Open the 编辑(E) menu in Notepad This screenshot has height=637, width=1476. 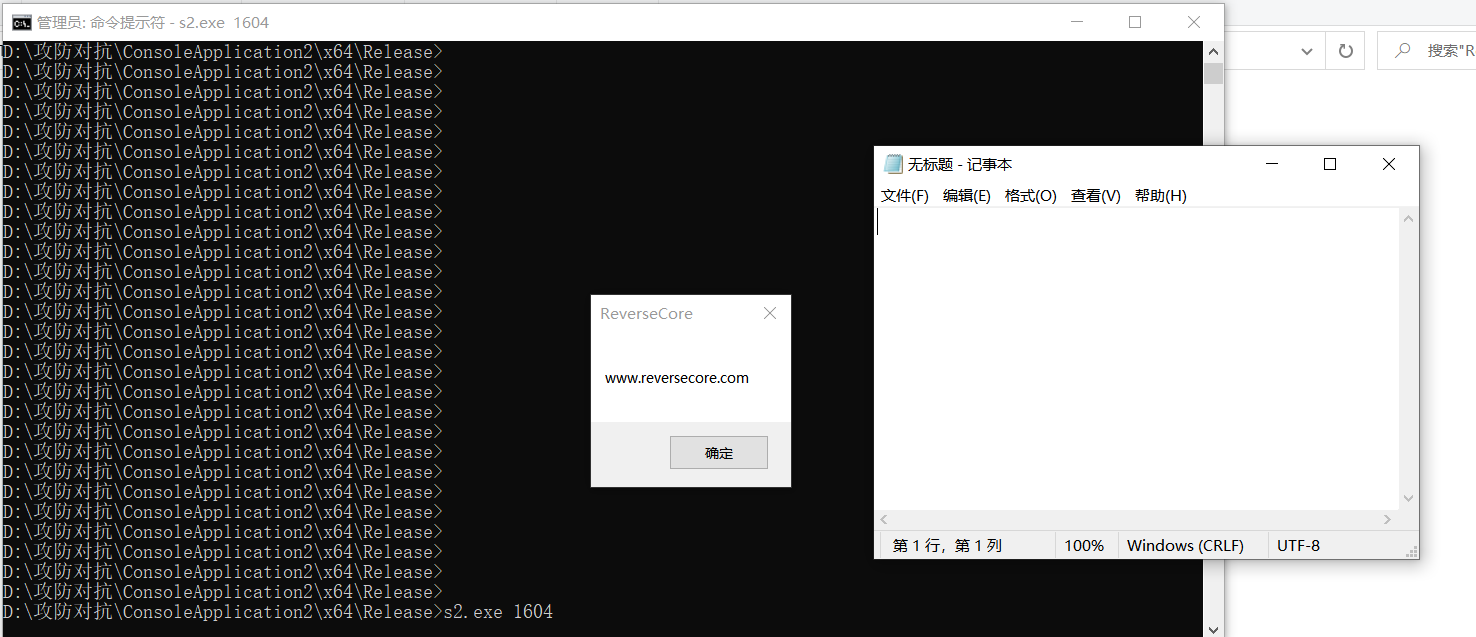966,195
